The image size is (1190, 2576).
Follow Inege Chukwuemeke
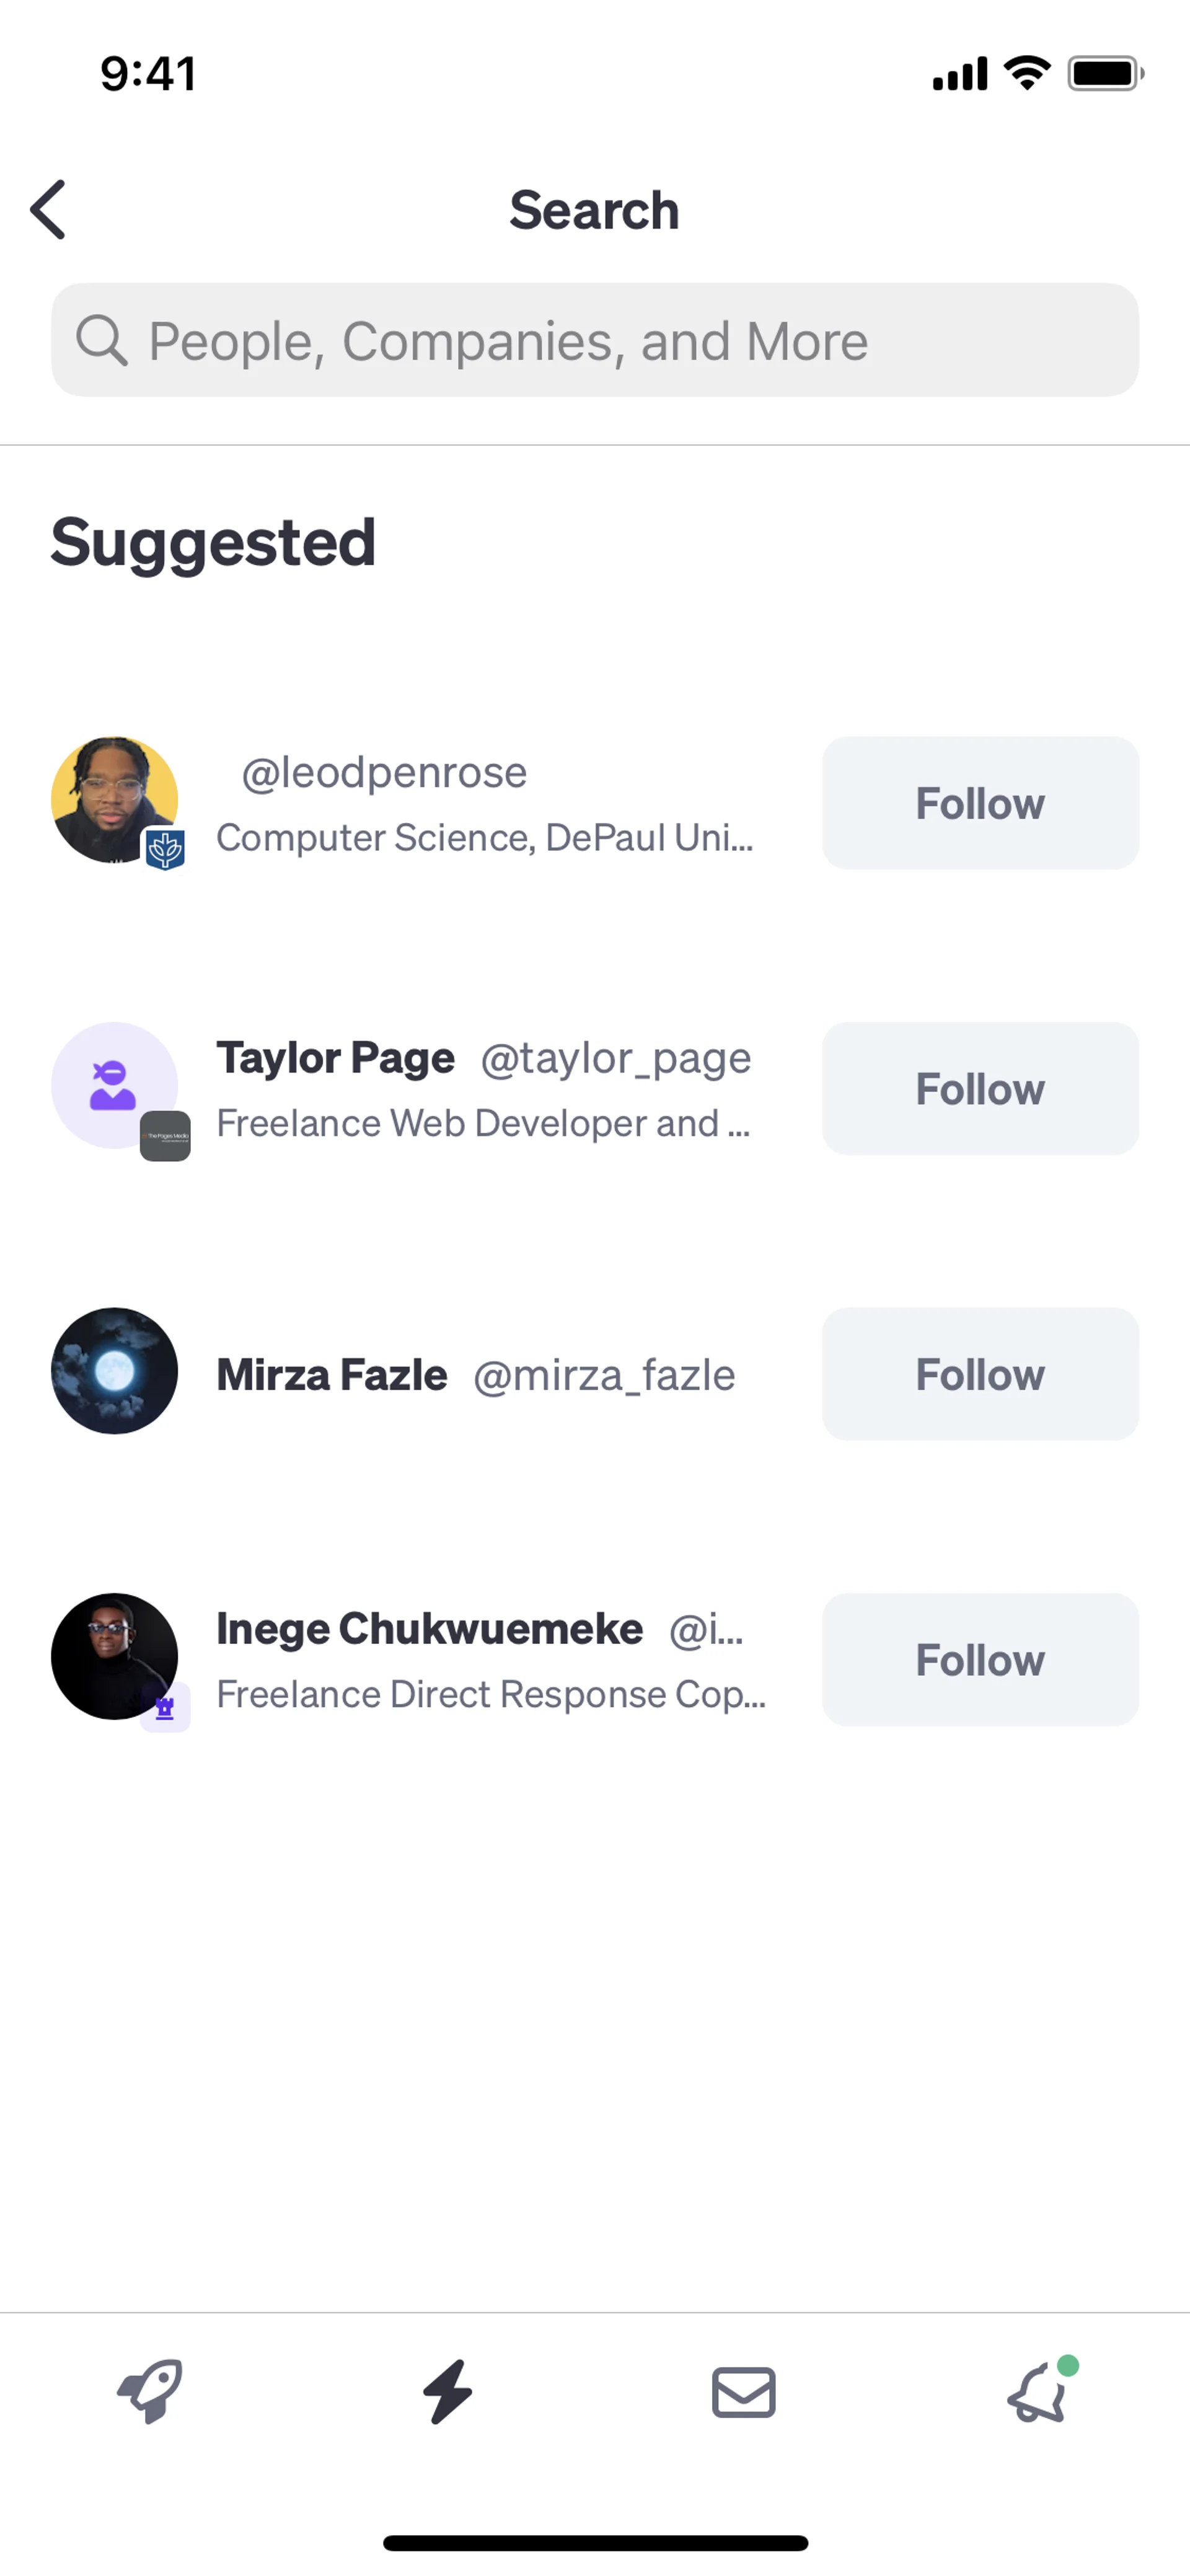click(979, 1659)
